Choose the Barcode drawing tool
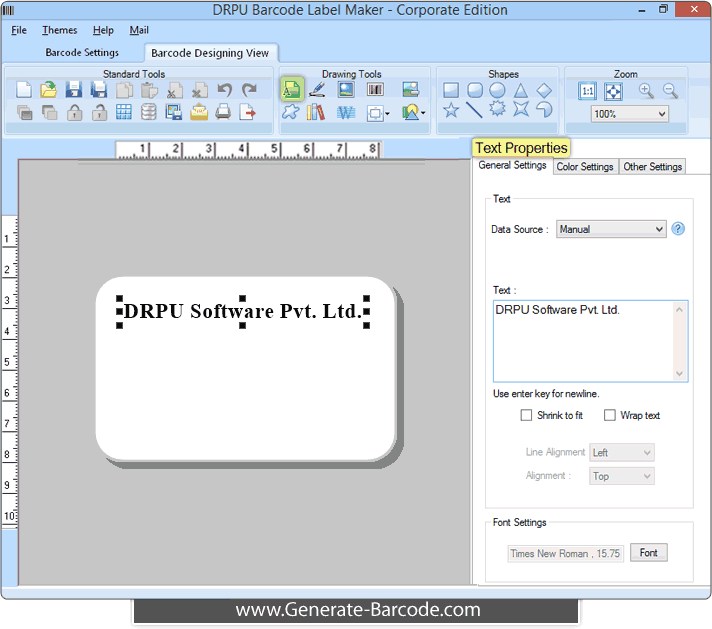Viewport: 712px width, 629px height. pos(375,90)
